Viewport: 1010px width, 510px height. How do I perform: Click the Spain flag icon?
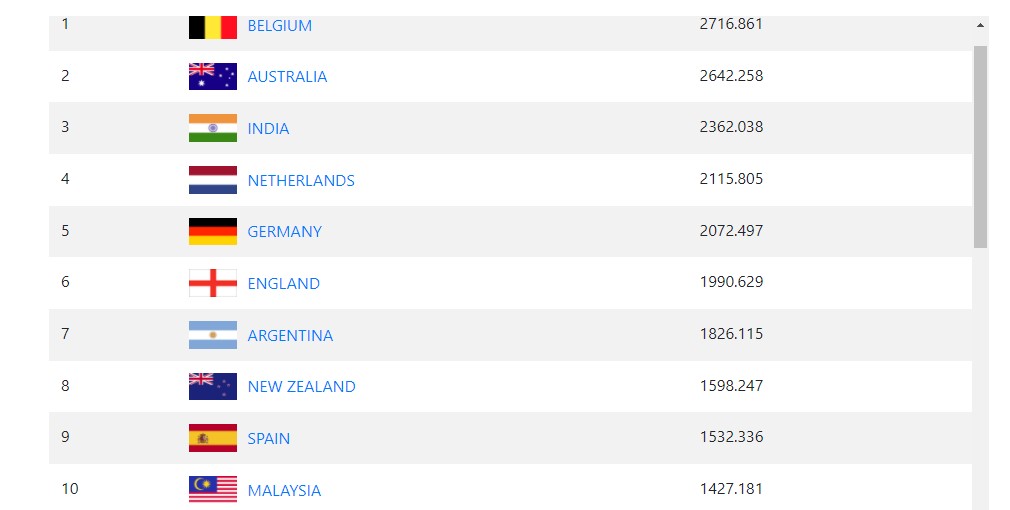pos(213,438)
